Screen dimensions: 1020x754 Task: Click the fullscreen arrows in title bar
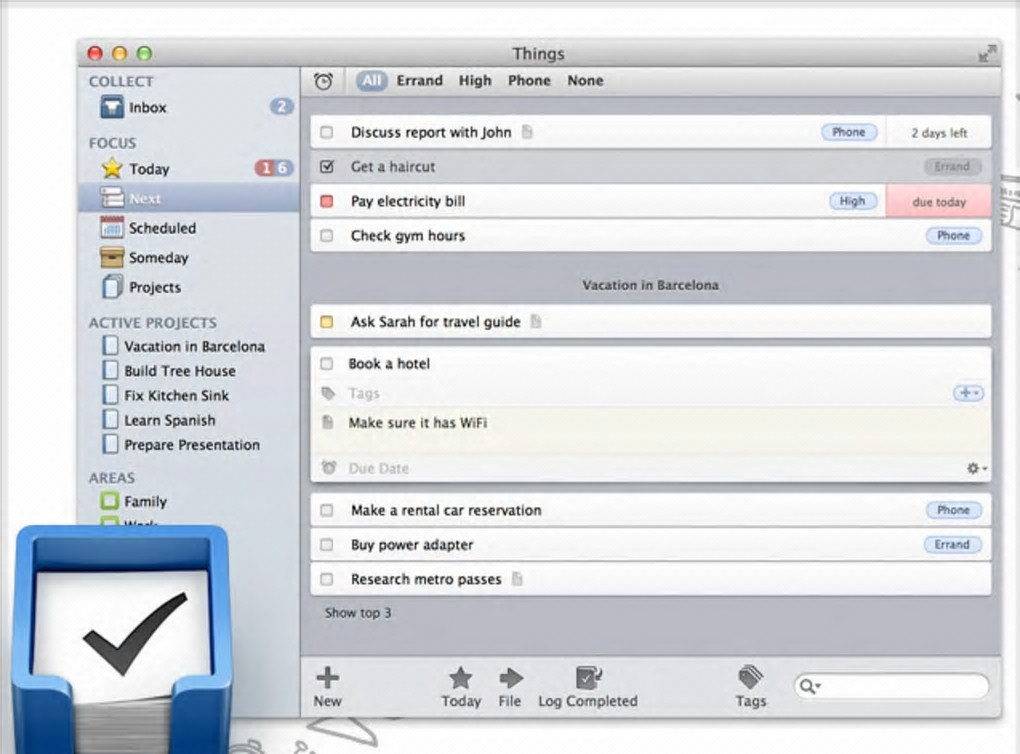(x=987, y=53)
